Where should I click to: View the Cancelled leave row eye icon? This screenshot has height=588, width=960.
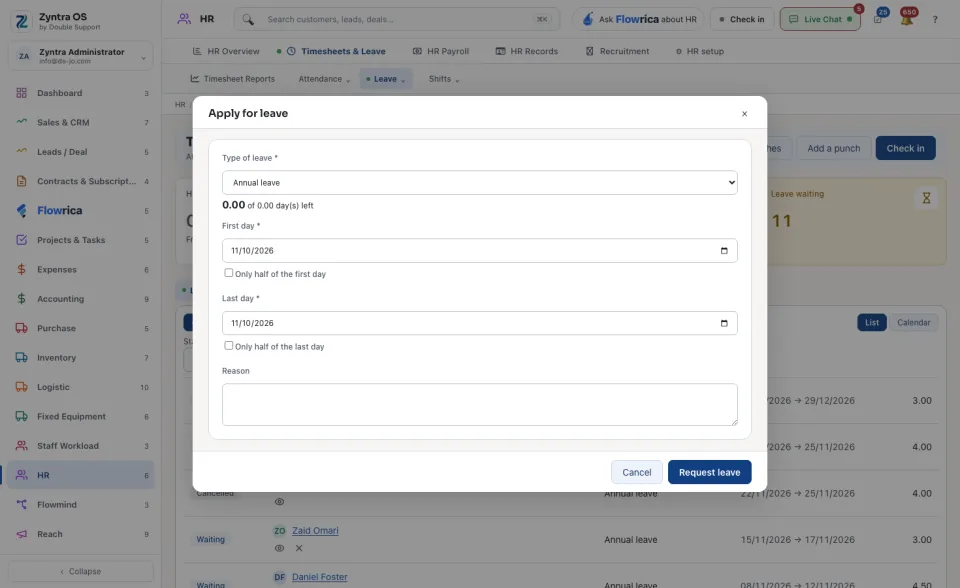pos(279,502)
